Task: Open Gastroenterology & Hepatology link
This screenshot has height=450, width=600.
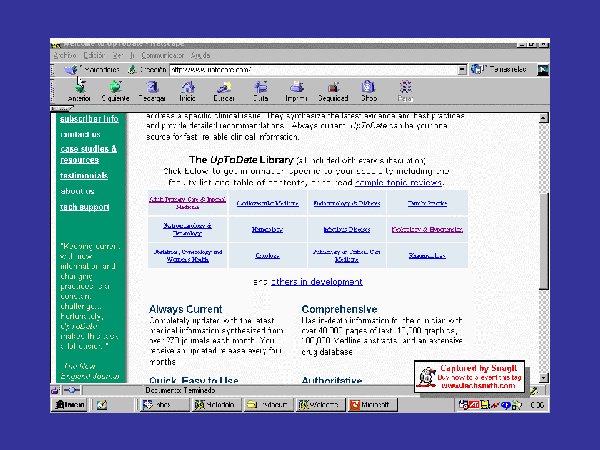Action: [187, 229]
